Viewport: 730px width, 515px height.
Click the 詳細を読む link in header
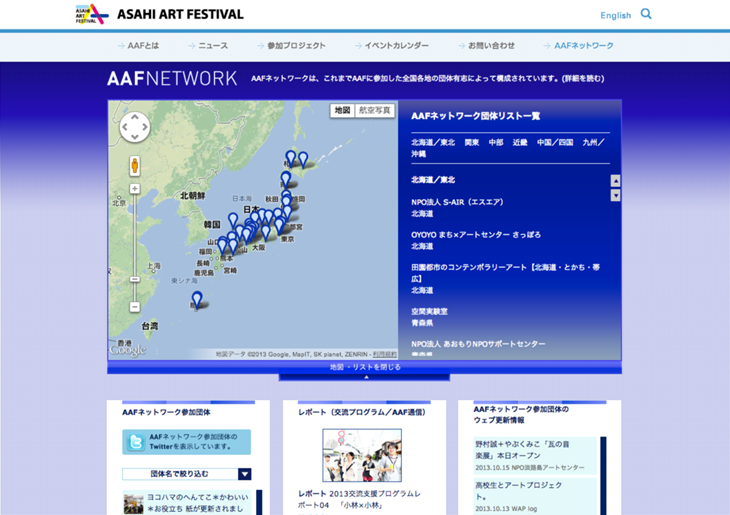click(x=583, y=79)
